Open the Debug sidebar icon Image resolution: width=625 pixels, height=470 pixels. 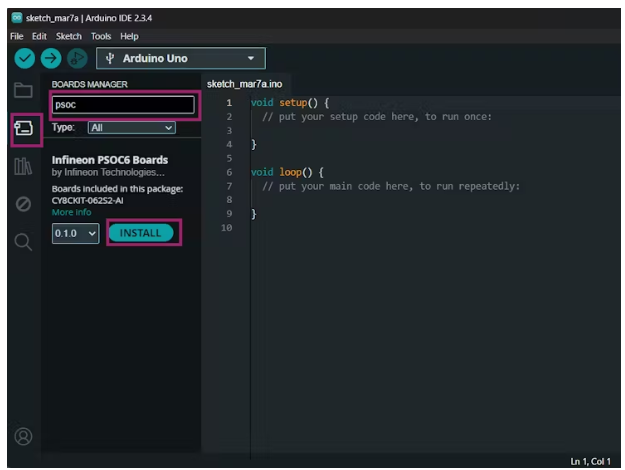[x=23, y=204]
